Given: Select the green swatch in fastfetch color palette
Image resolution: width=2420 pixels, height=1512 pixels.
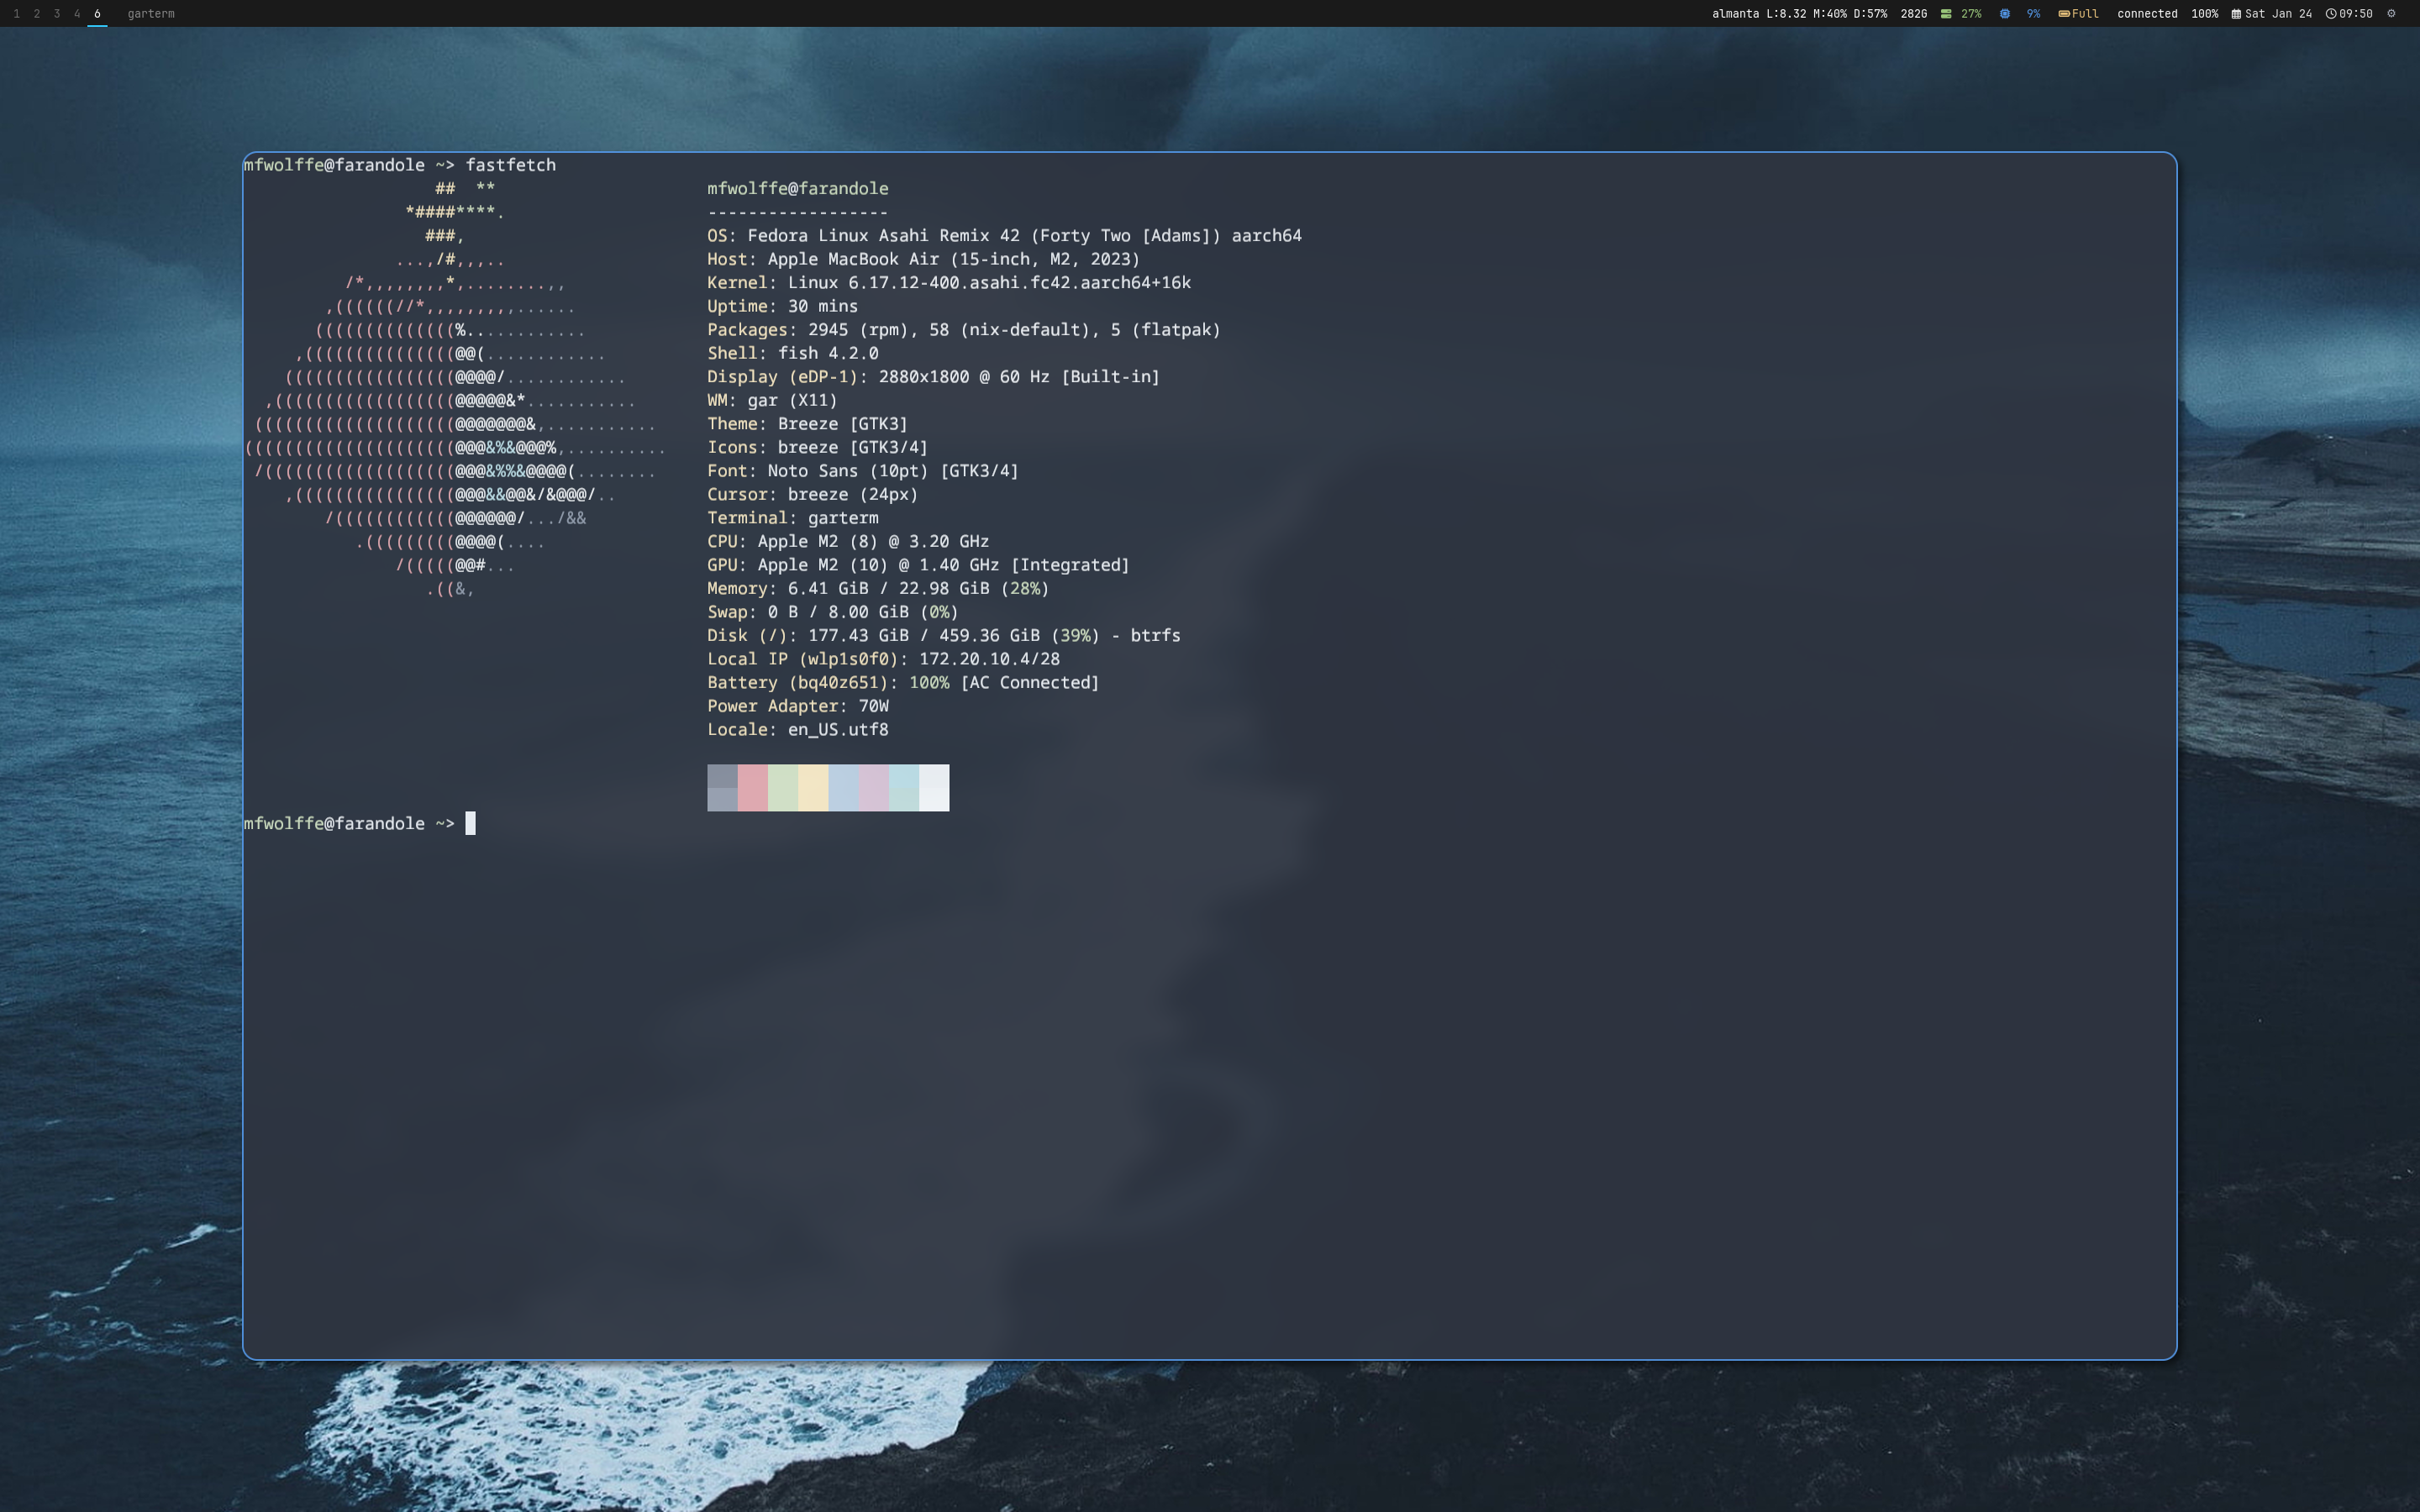Looking at the screenshot, I should pos(785,787).
